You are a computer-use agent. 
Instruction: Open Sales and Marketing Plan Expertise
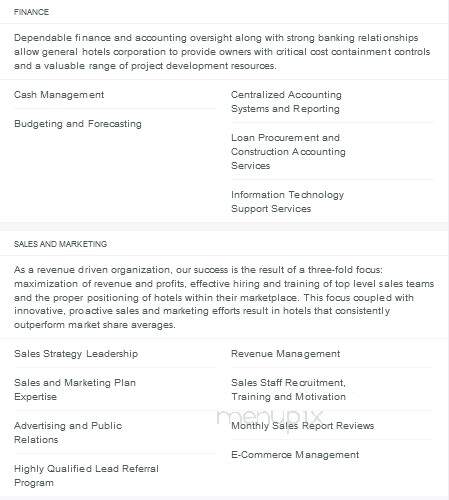[x=75, y=390]
